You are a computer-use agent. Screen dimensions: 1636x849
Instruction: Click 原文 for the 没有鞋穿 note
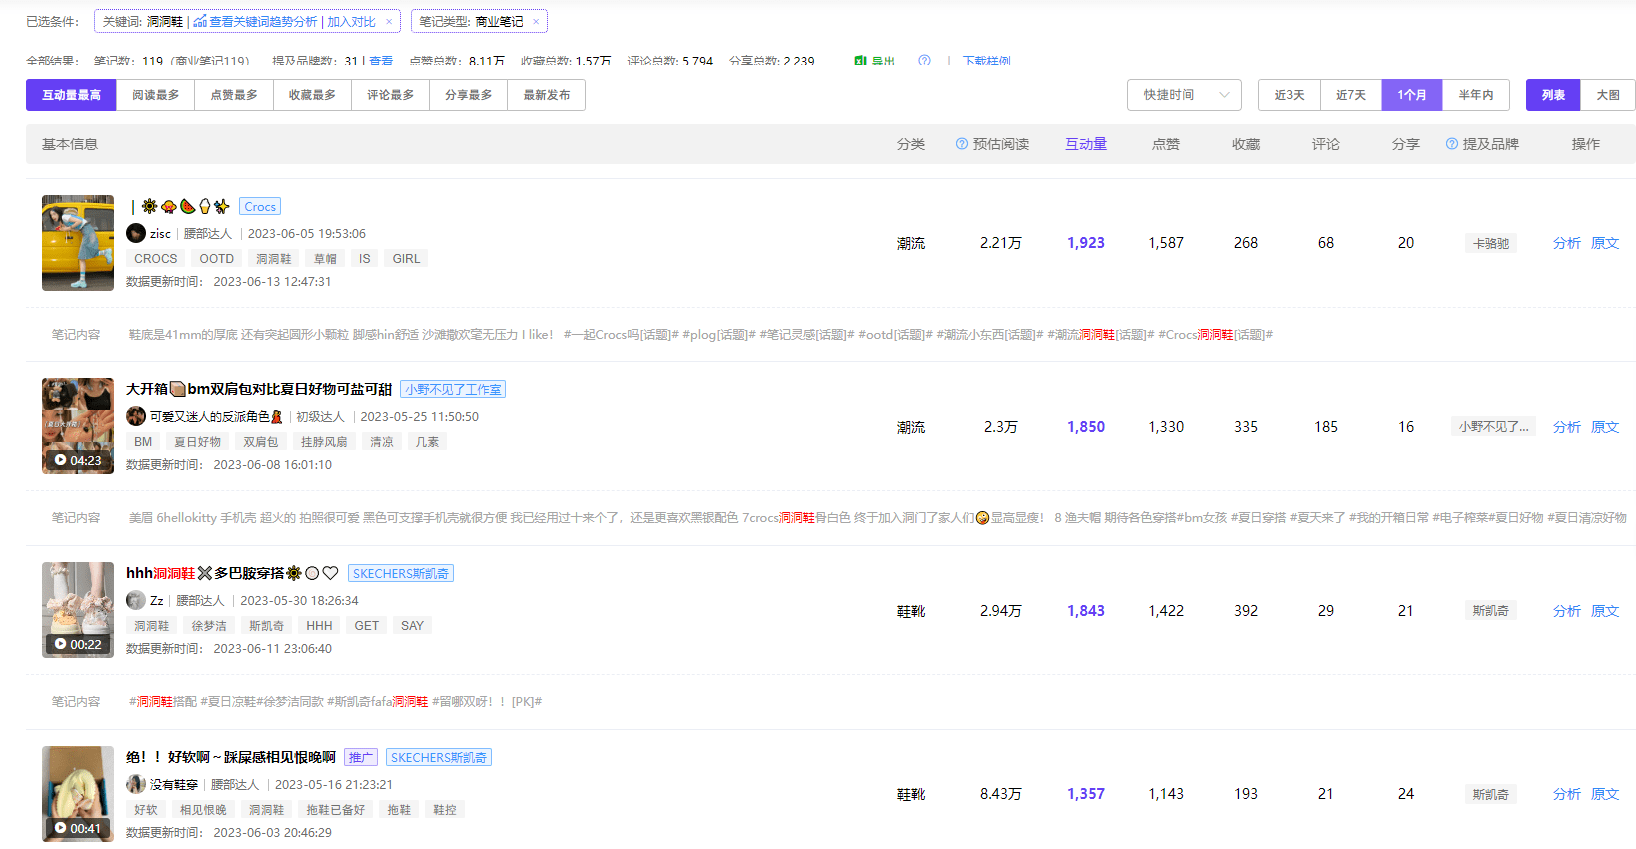pos(1605,794)
